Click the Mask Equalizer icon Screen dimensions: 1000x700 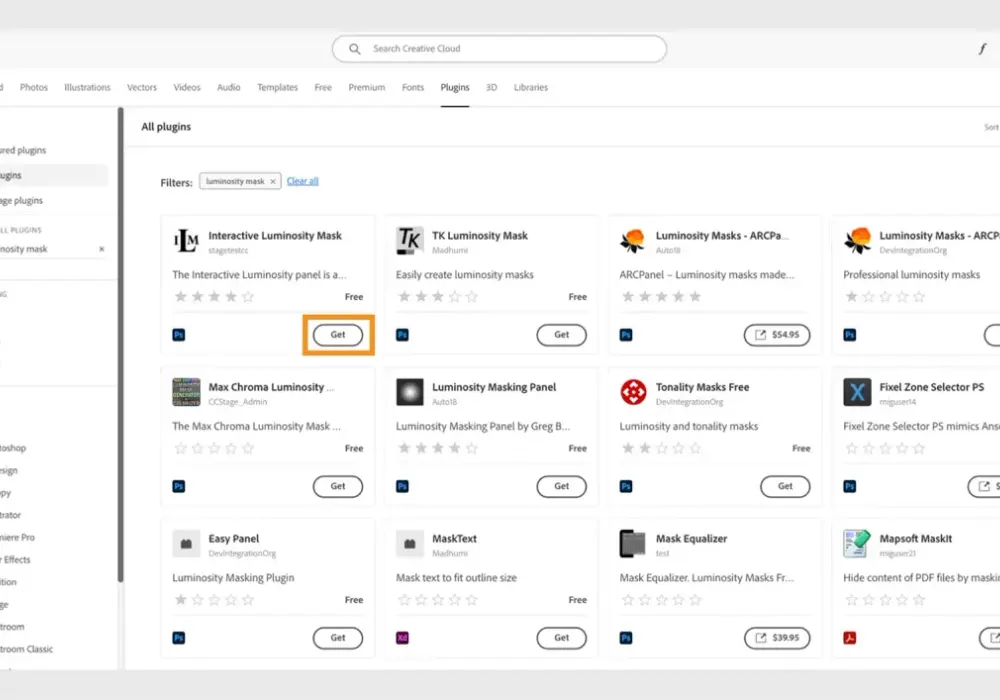(x=633, y=544)
